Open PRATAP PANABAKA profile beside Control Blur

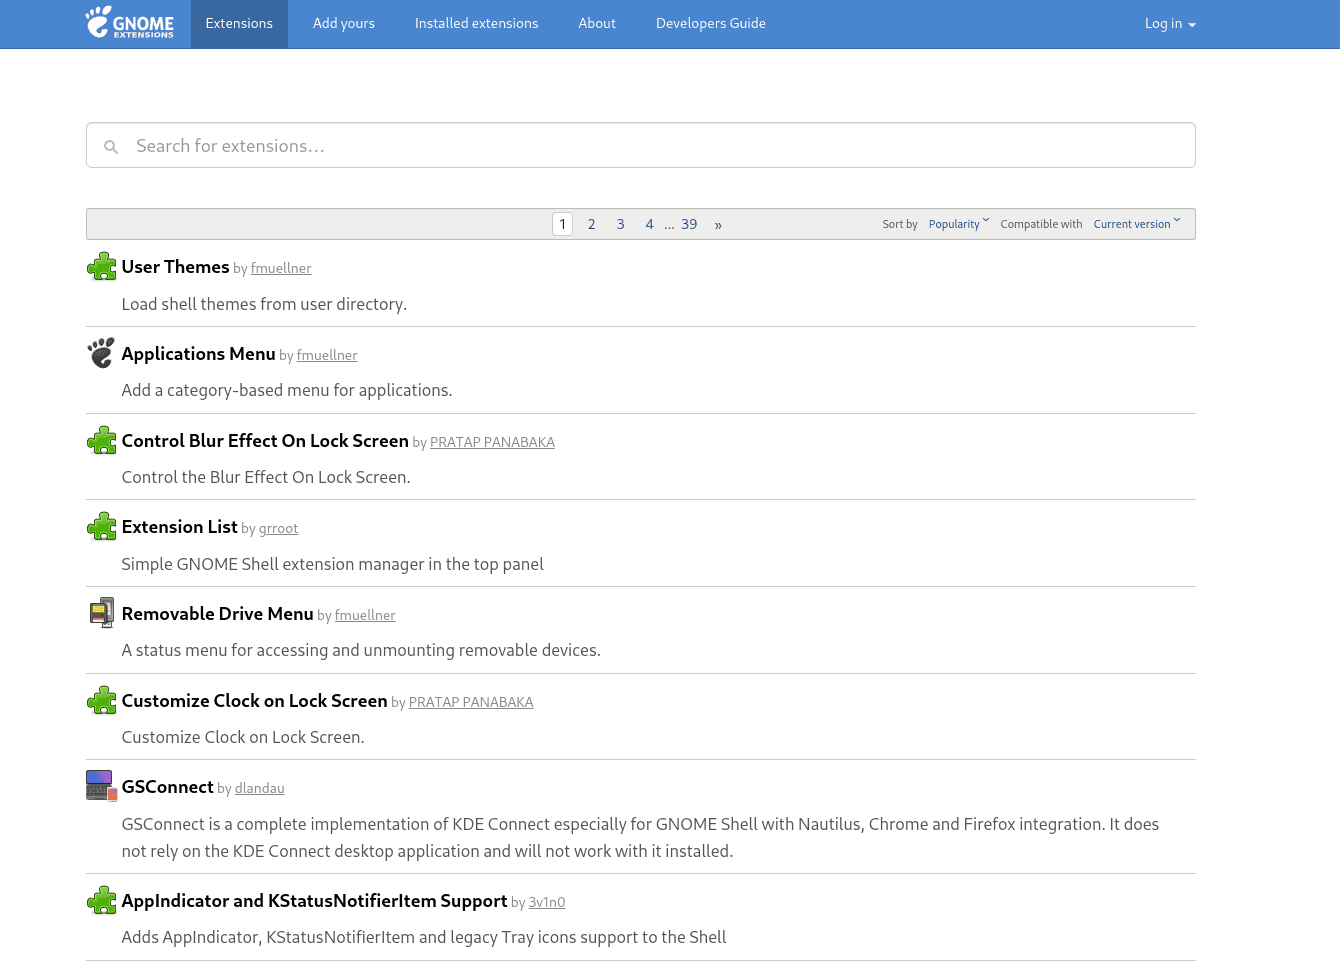[492, 442]
